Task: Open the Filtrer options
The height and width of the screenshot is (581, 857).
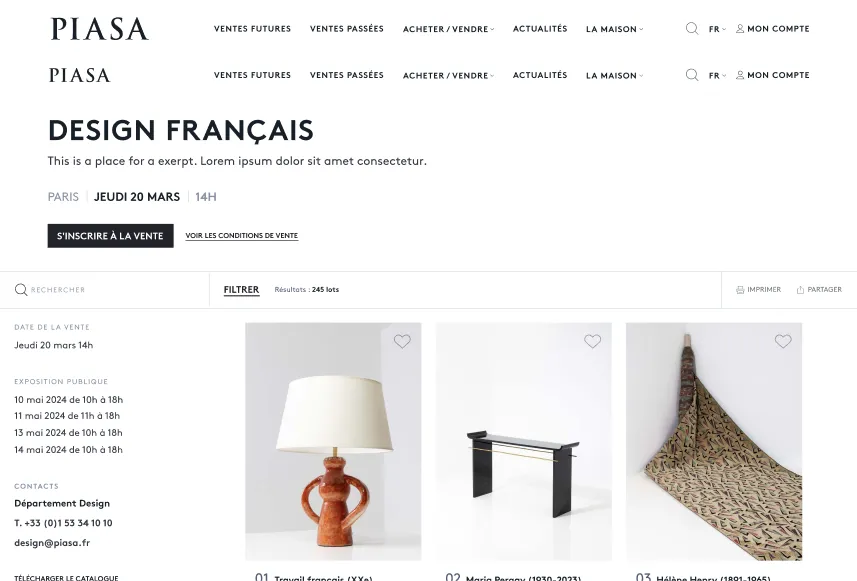Action: coord(241,290)
